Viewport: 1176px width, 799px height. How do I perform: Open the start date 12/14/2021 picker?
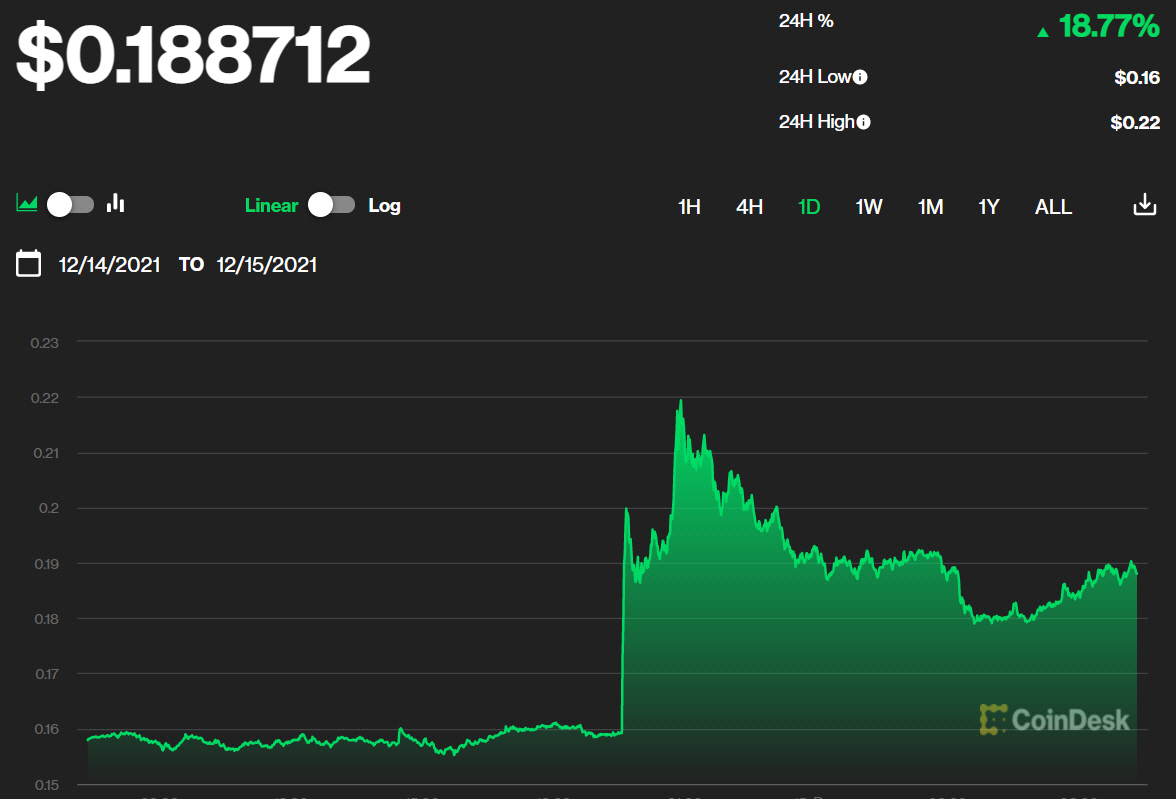(110, 265)
